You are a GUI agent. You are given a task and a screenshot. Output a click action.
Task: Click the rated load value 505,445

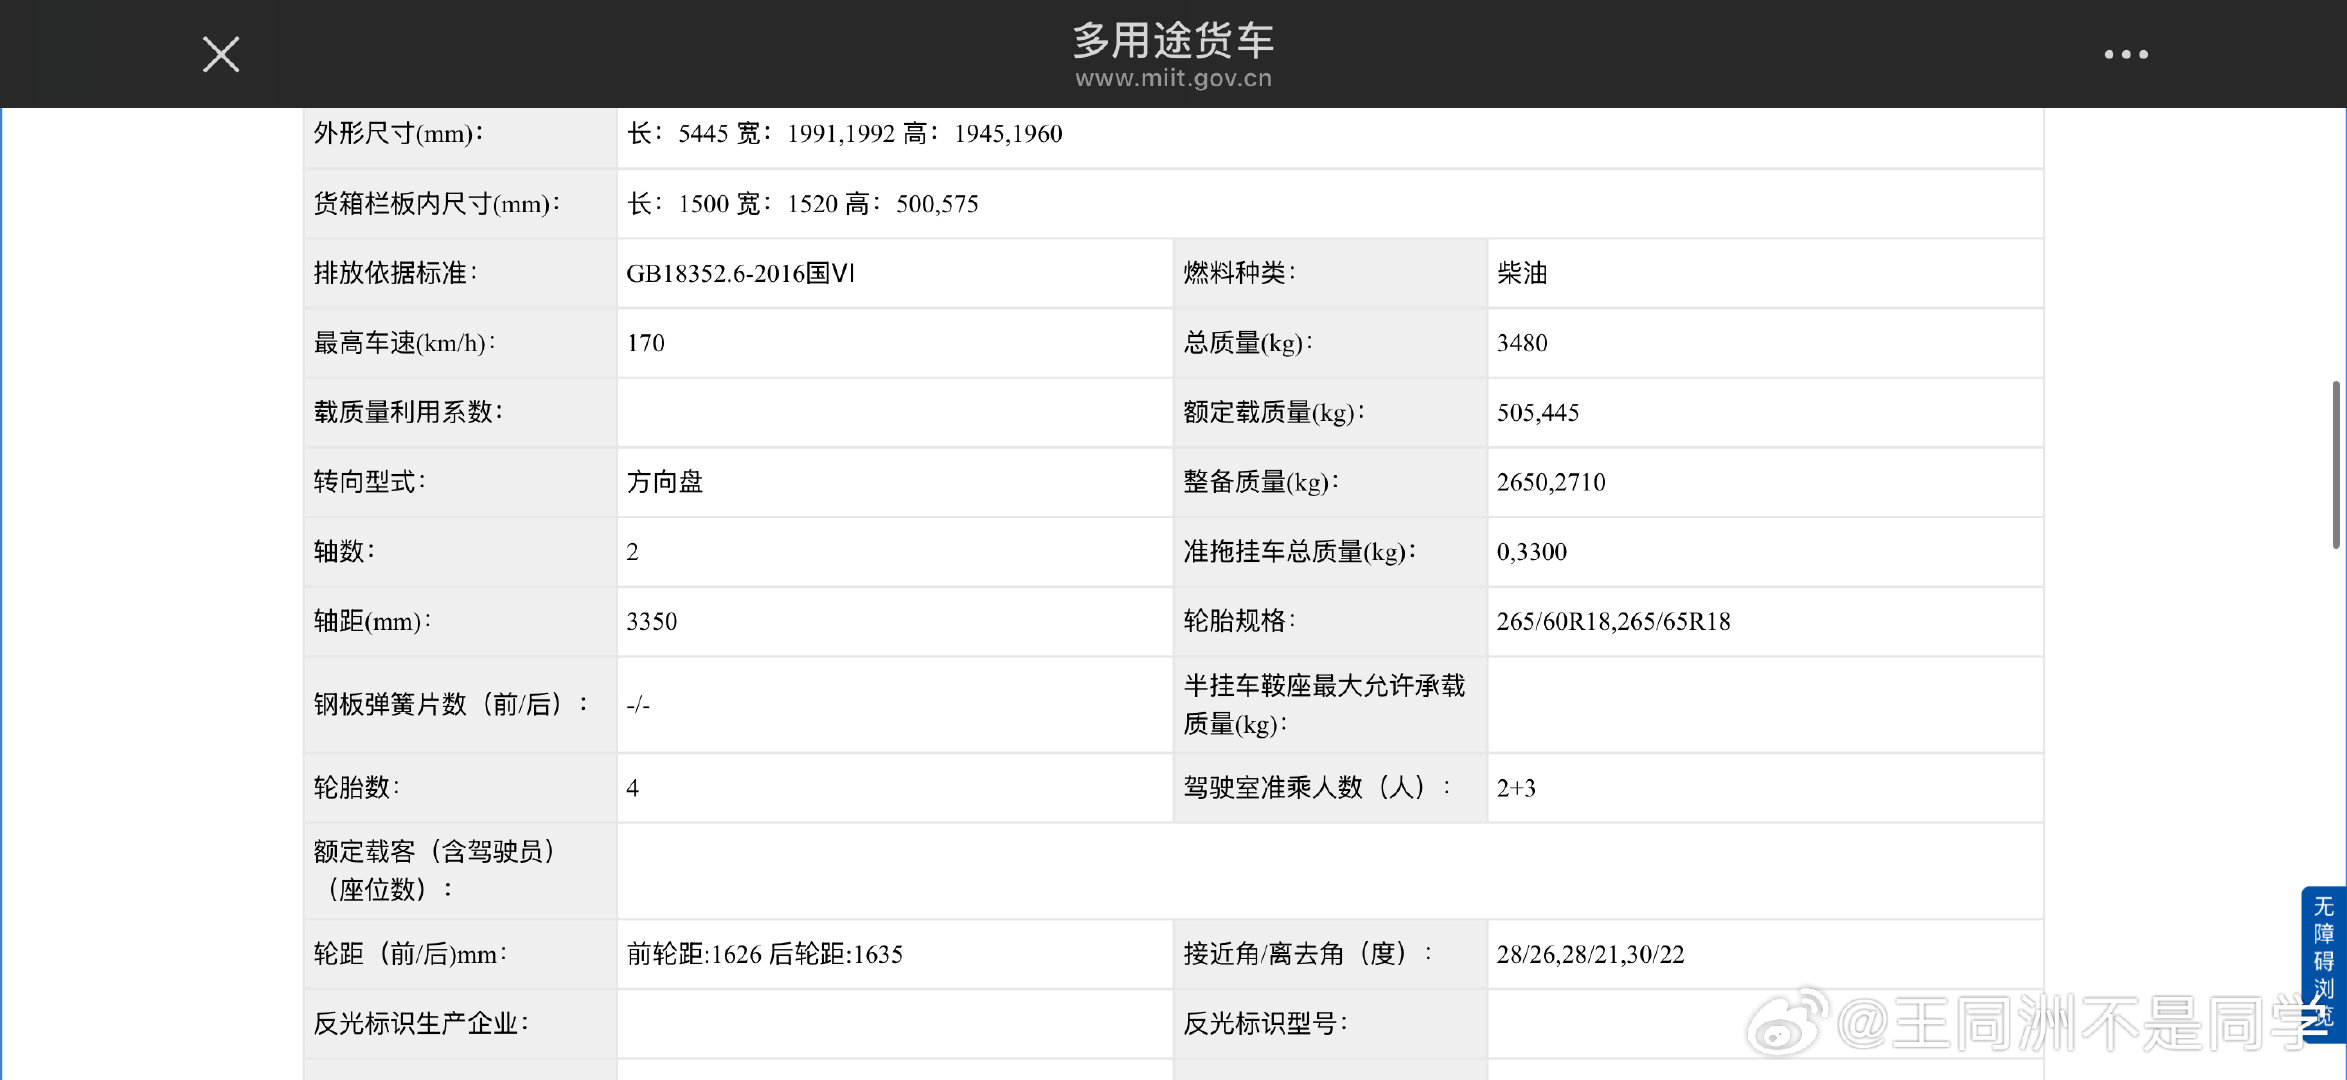(1537, 413)
